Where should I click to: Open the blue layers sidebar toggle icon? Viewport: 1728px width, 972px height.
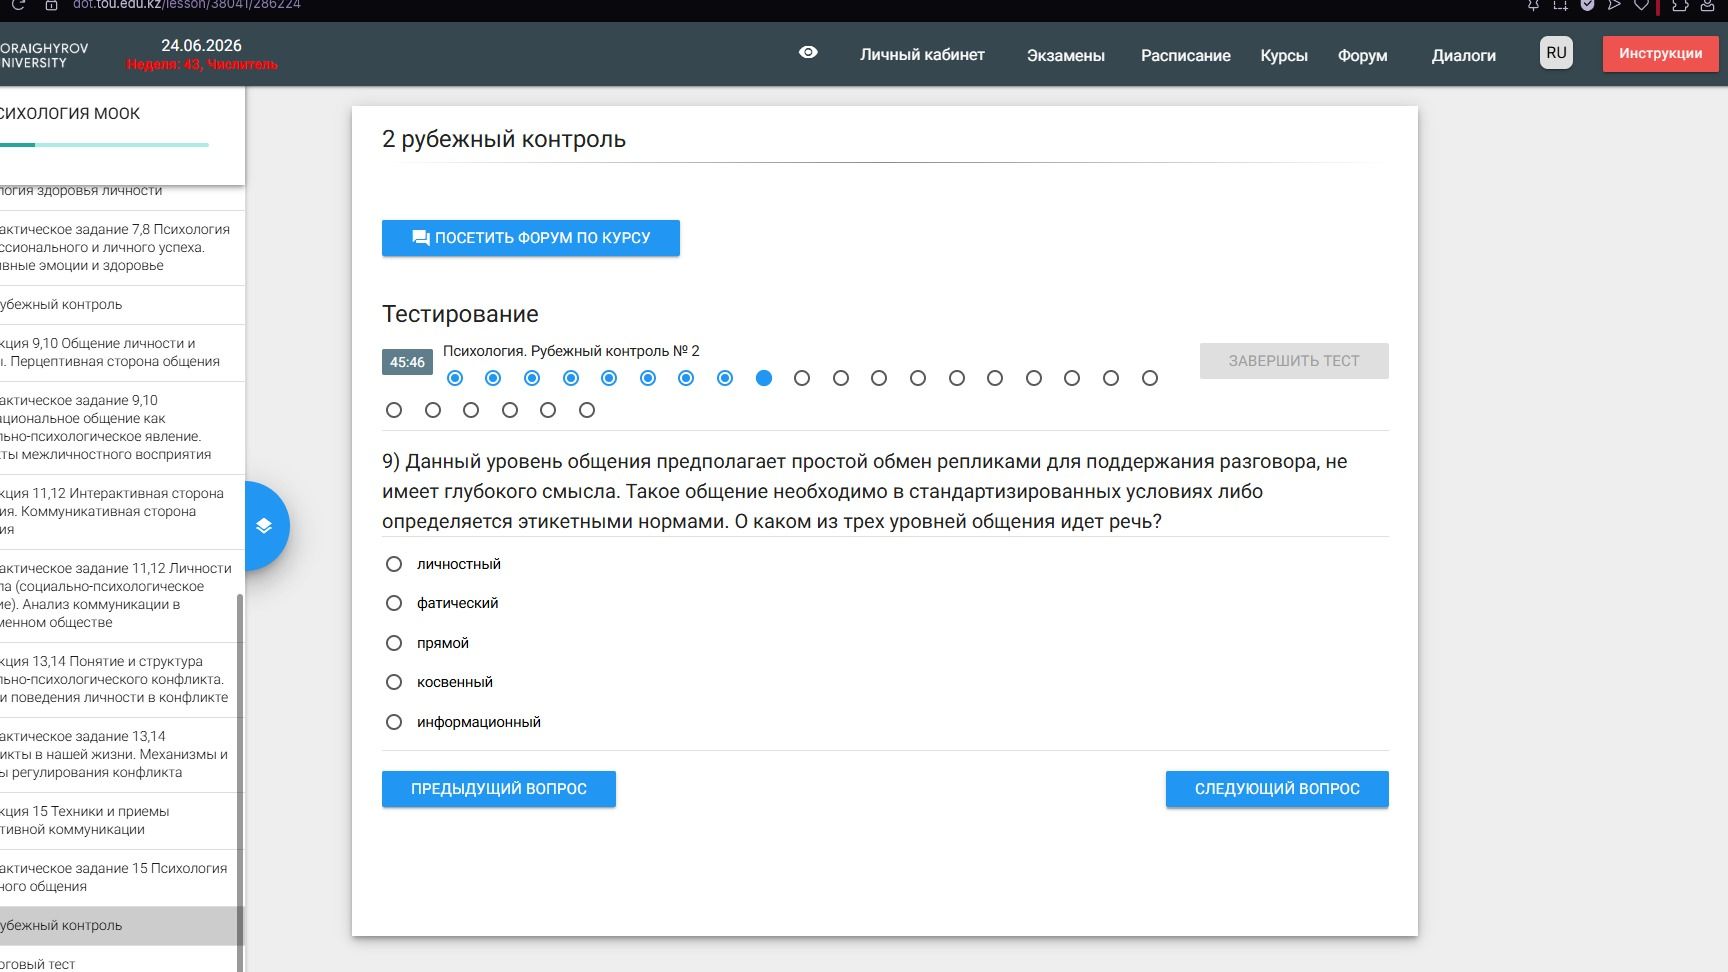click(264, 526)
